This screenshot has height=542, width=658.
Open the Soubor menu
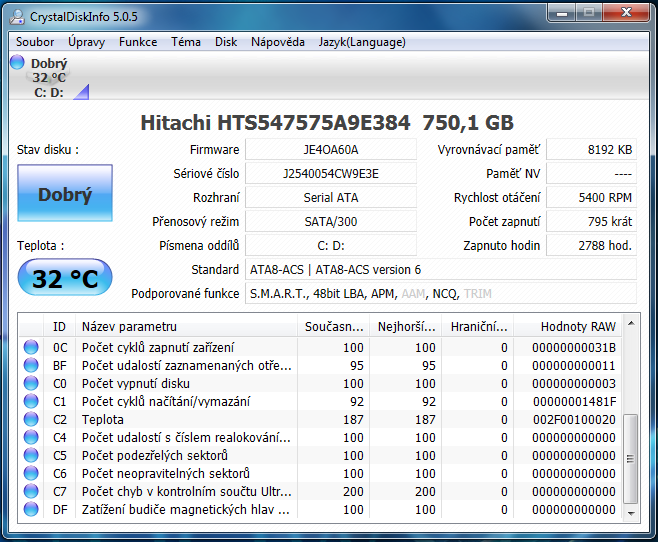(35, 42)
